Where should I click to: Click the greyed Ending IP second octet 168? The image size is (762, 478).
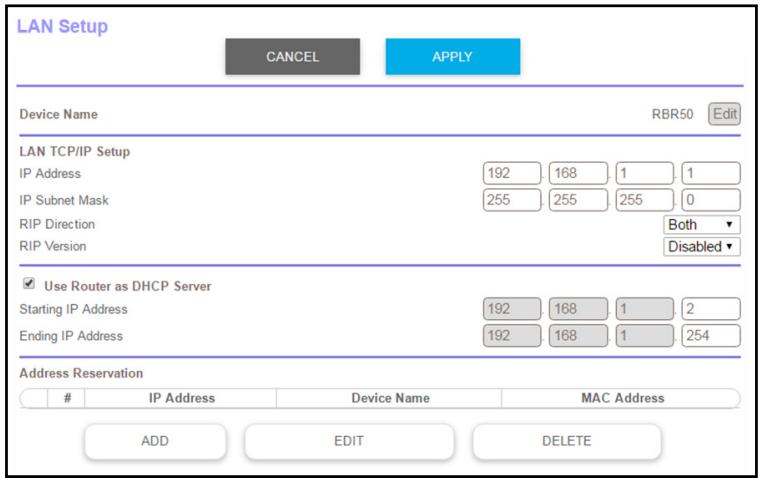click(x=578, y=335)
